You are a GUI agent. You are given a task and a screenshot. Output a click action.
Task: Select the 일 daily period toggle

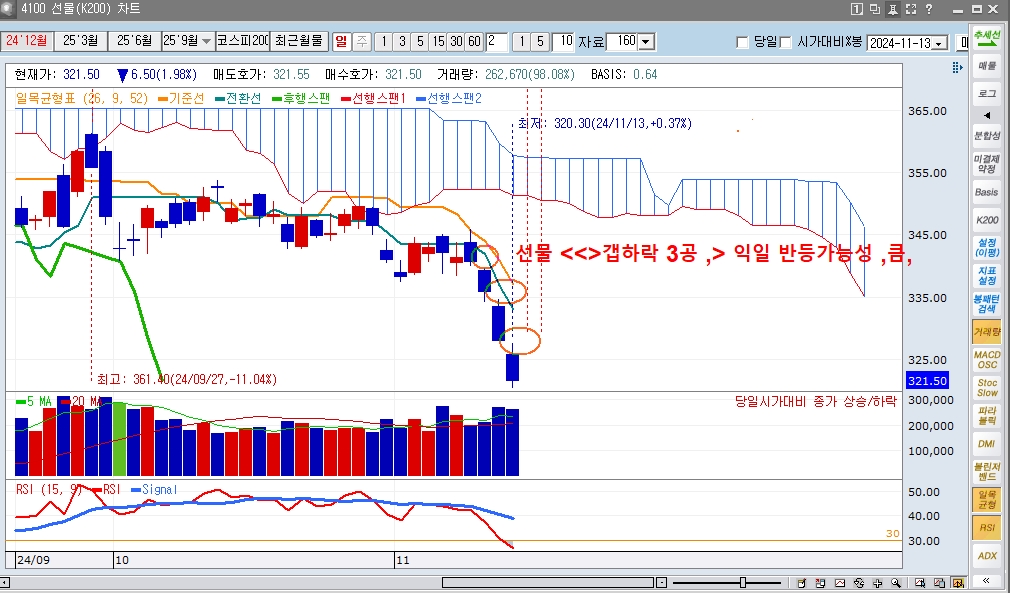(340, 41)
